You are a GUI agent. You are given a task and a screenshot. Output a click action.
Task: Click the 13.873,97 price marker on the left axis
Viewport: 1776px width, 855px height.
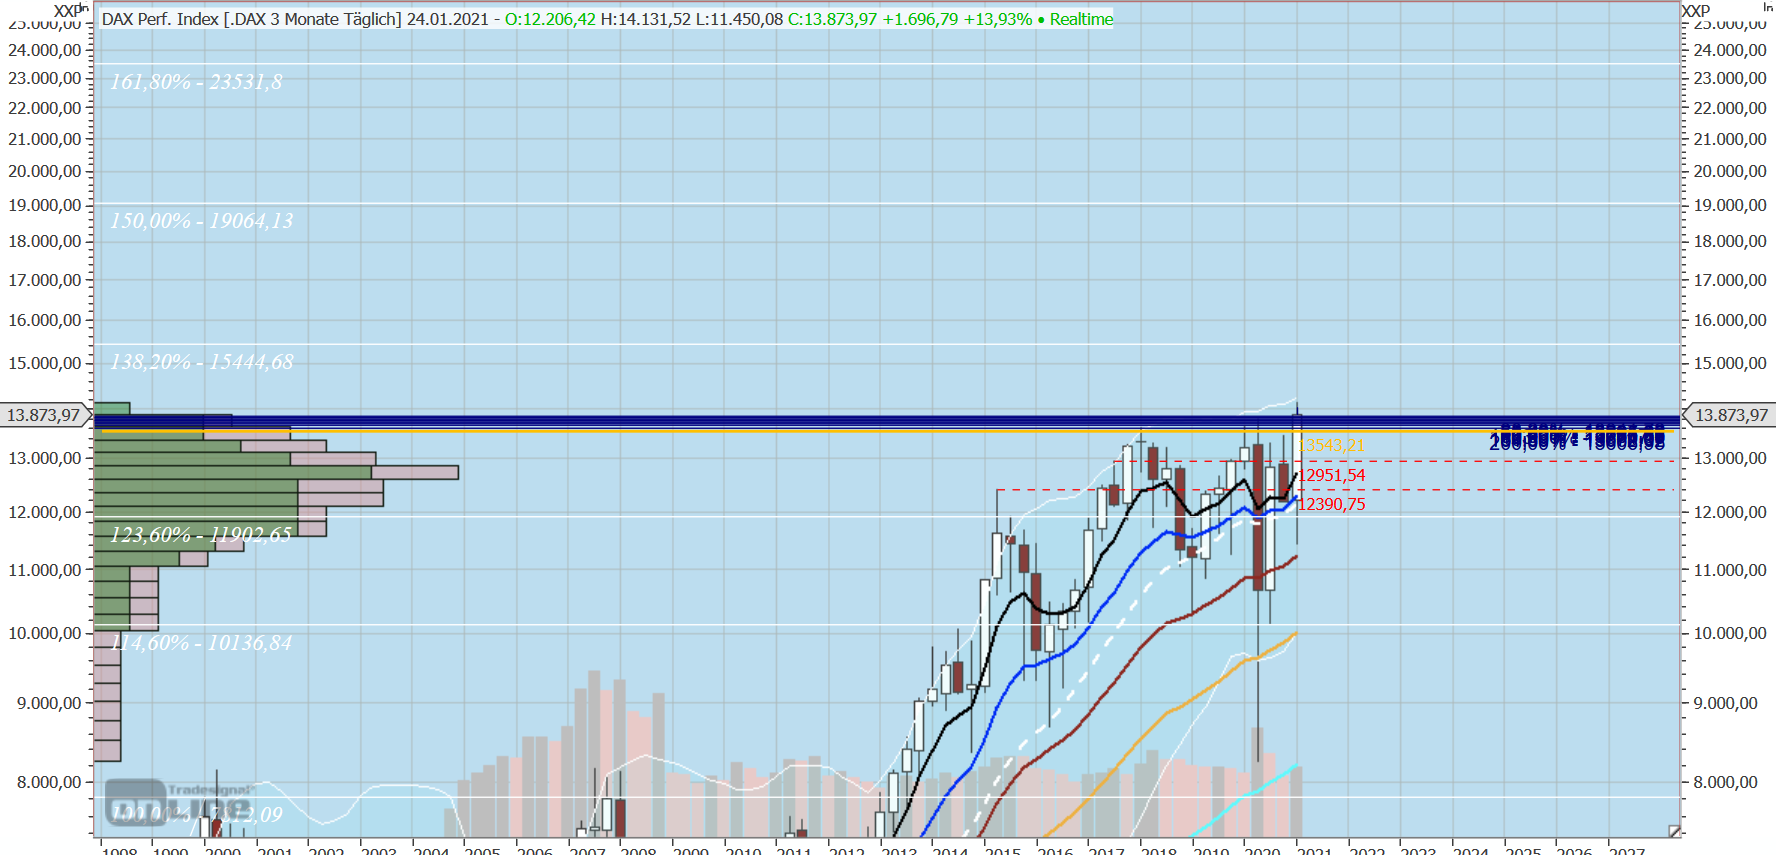[43, 415]
